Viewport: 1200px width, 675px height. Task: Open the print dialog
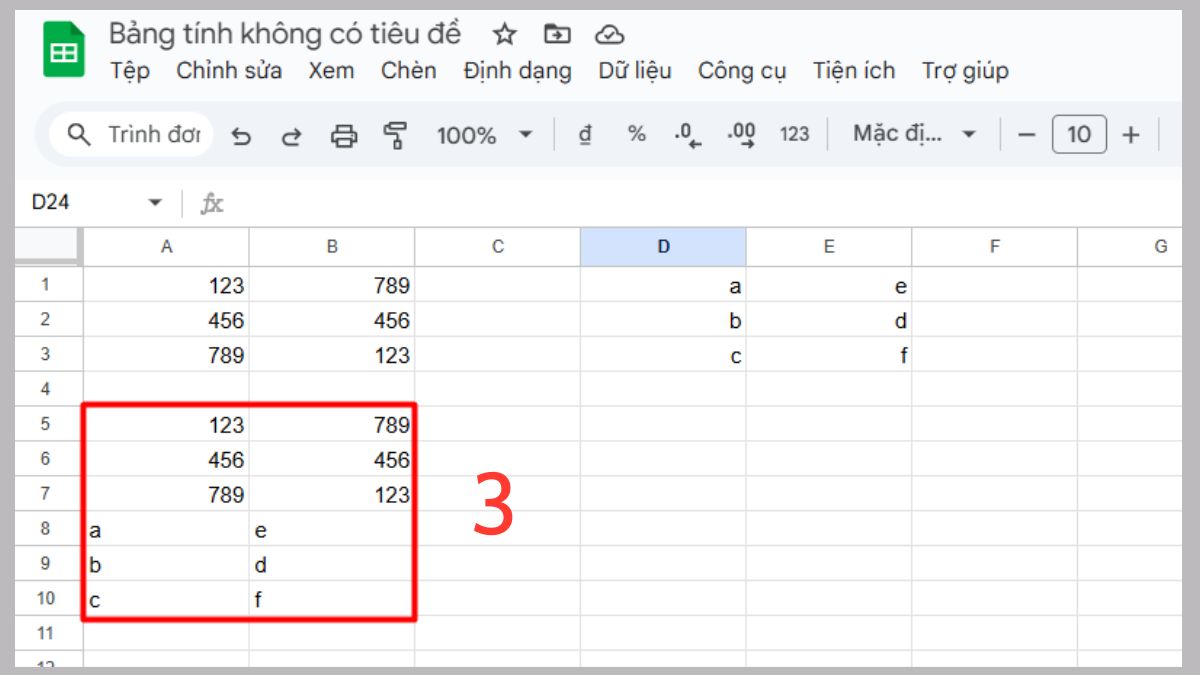(344, 135)
